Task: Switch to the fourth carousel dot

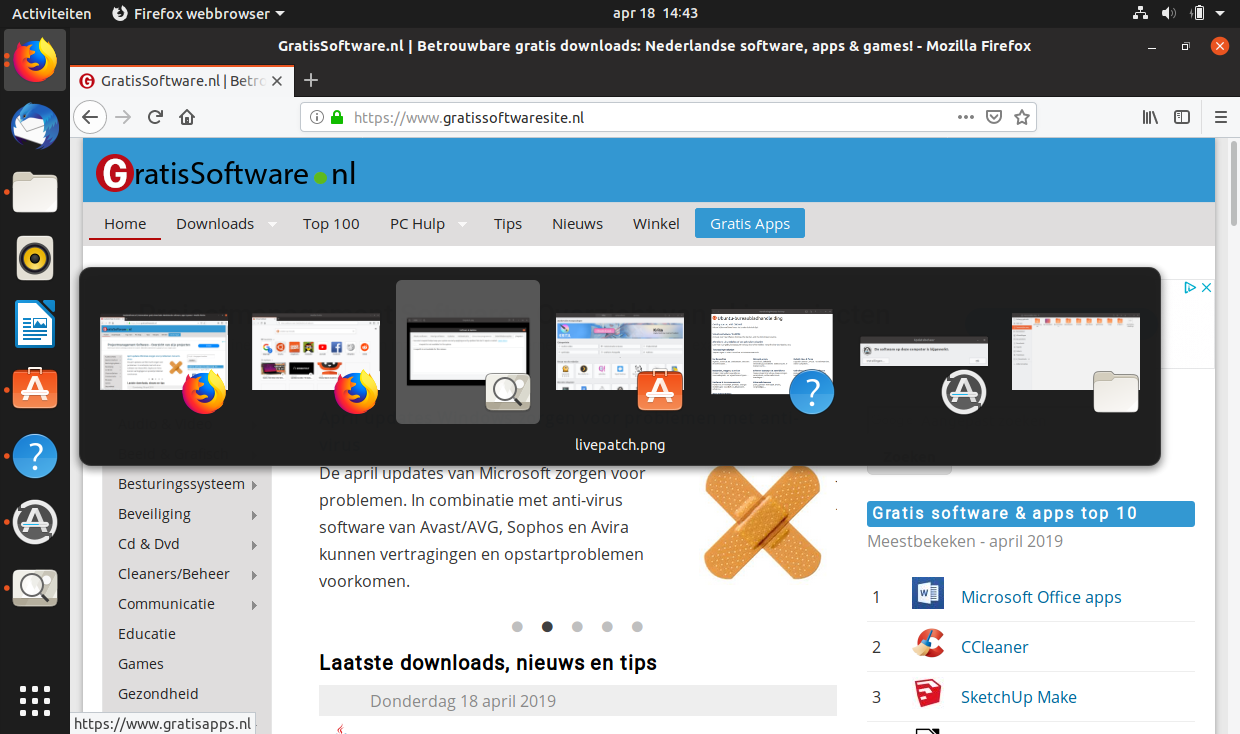Action: tap(607, 627)
